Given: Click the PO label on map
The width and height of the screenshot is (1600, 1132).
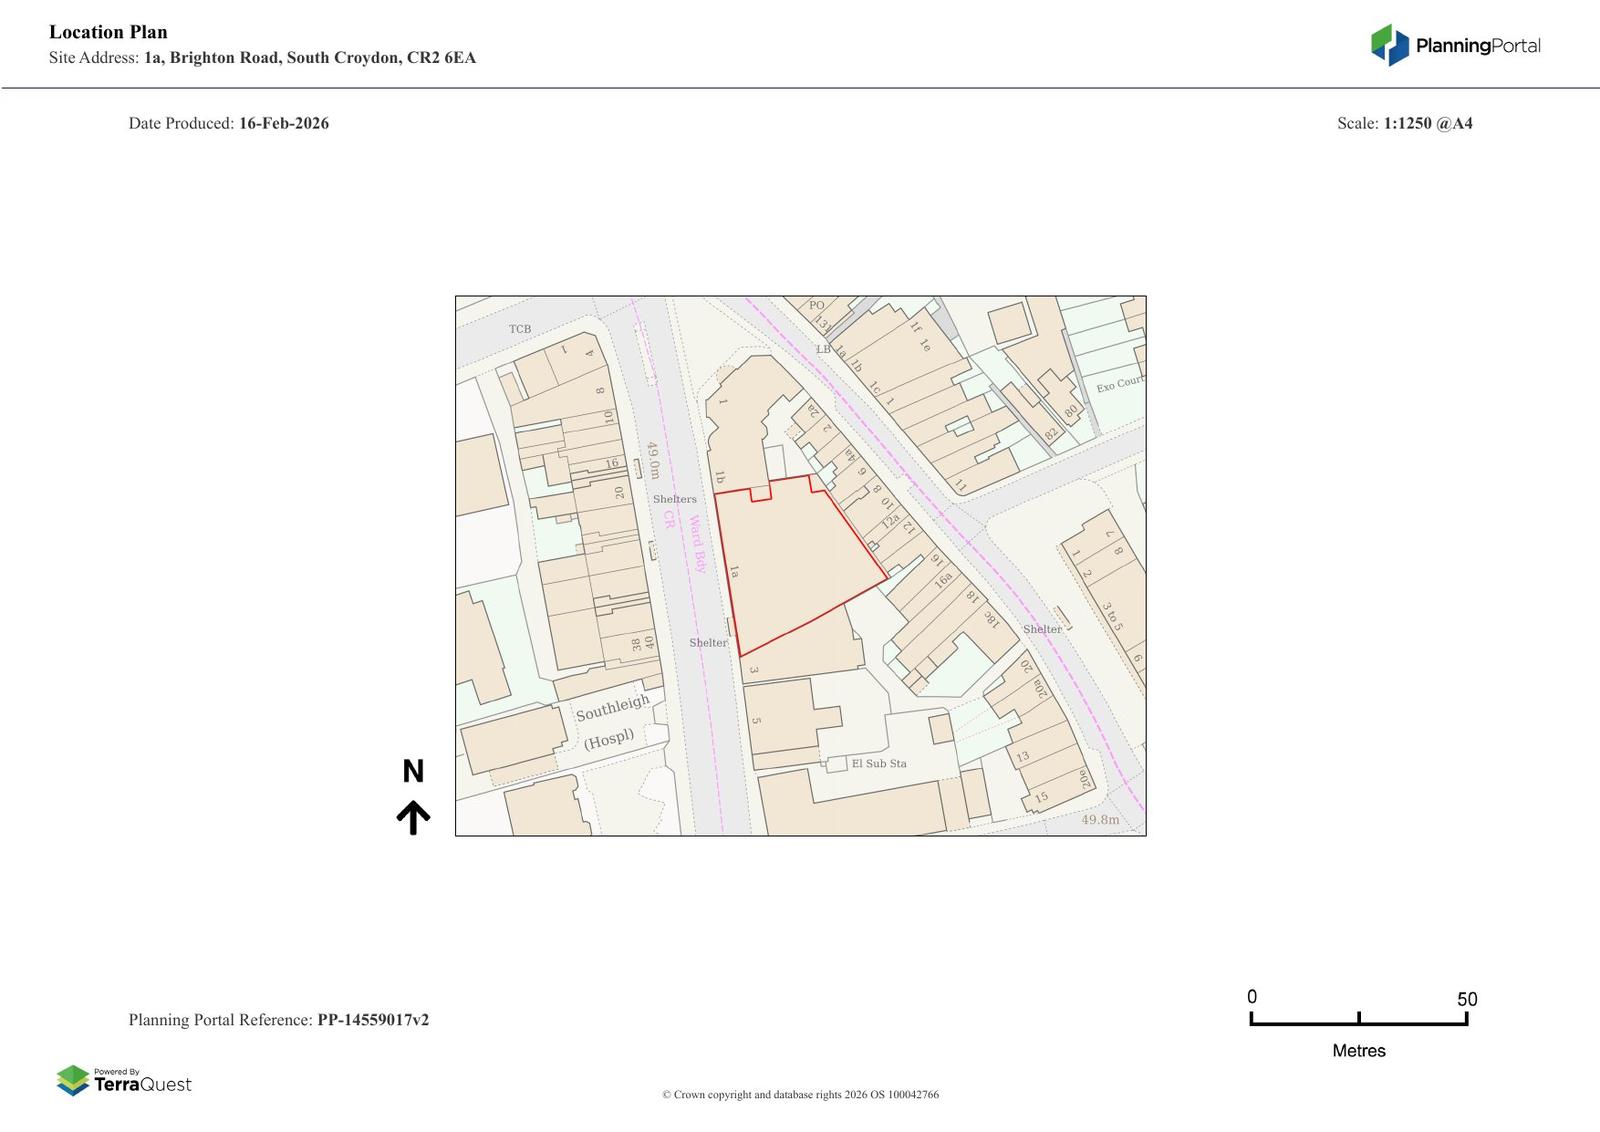Looking at the screenshot, I should [x=817, y=306].
